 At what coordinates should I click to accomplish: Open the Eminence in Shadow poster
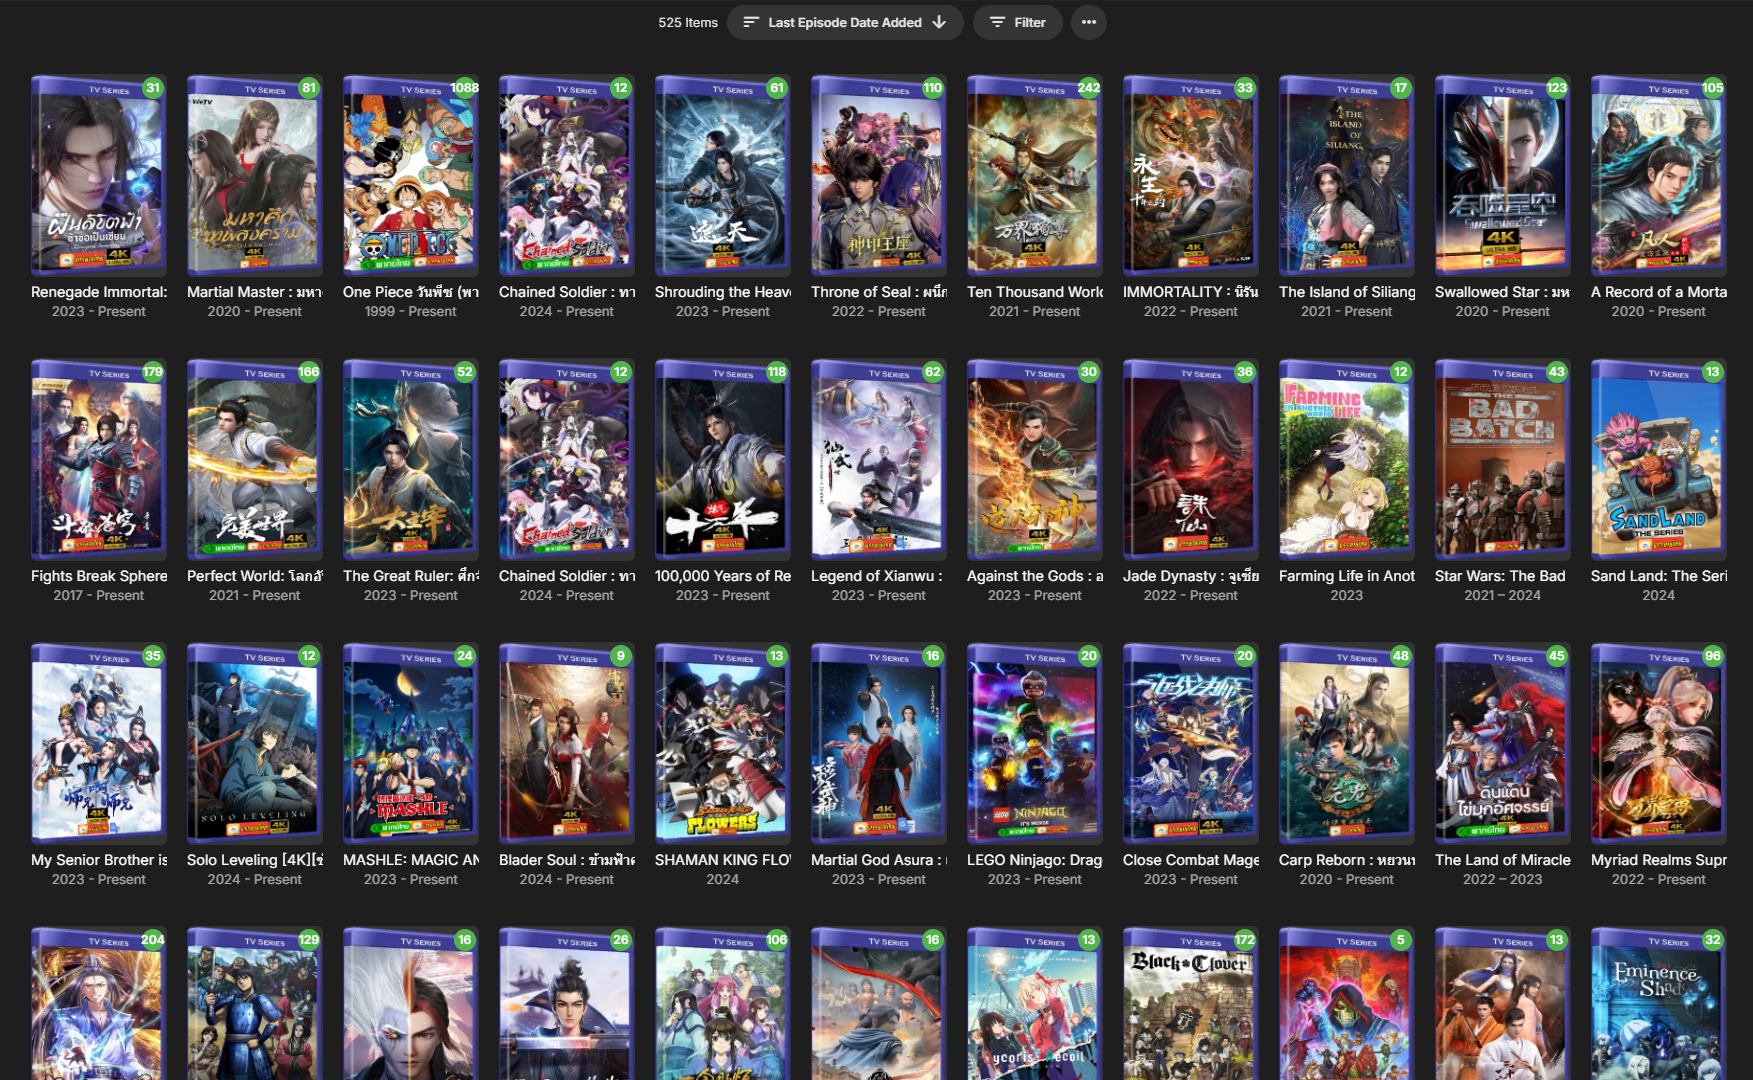[1658, 1004]
